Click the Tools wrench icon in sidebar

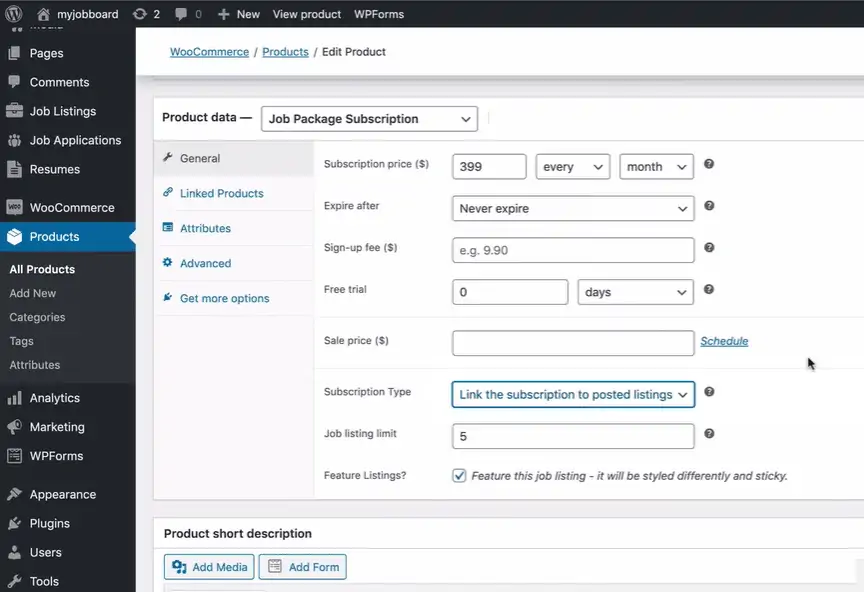[x=14, y=581]
